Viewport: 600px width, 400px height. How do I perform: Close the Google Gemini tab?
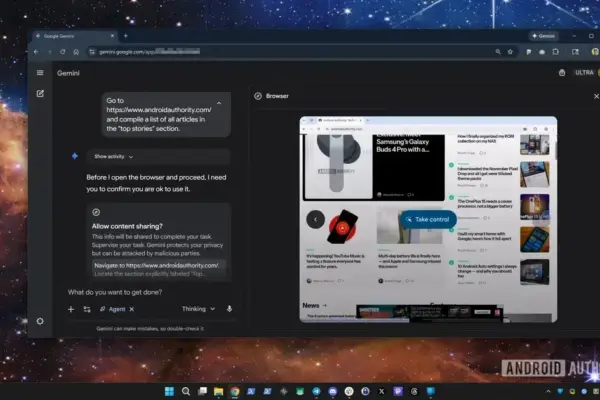pos(112,36)
